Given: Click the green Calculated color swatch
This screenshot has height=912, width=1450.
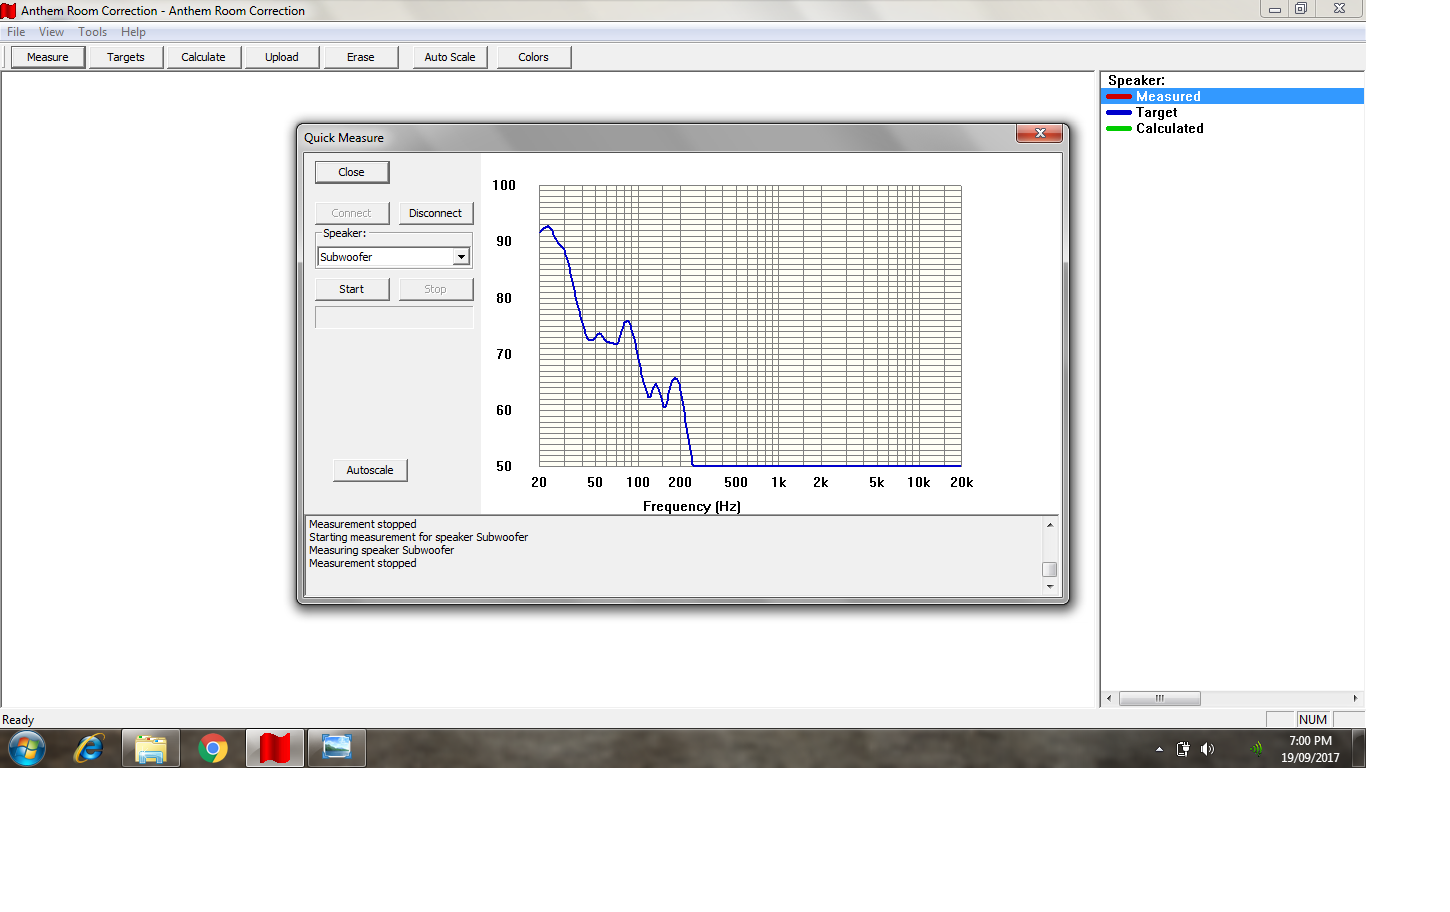Looking at the screenshot, I should (1119, 128).
